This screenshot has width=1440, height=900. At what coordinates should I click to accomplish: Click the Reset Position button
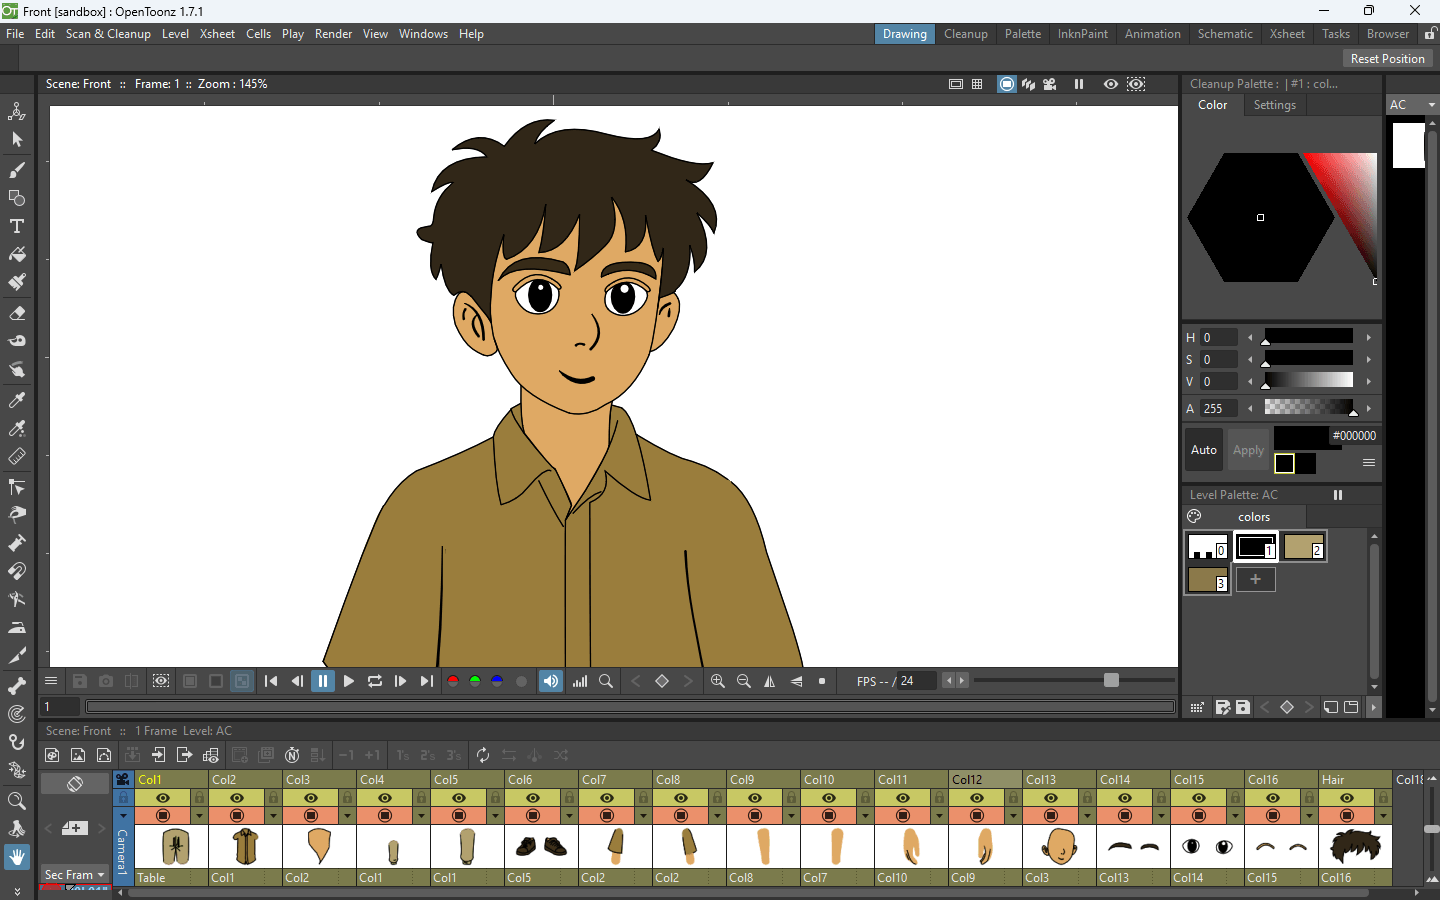(x=1387, y=59)
